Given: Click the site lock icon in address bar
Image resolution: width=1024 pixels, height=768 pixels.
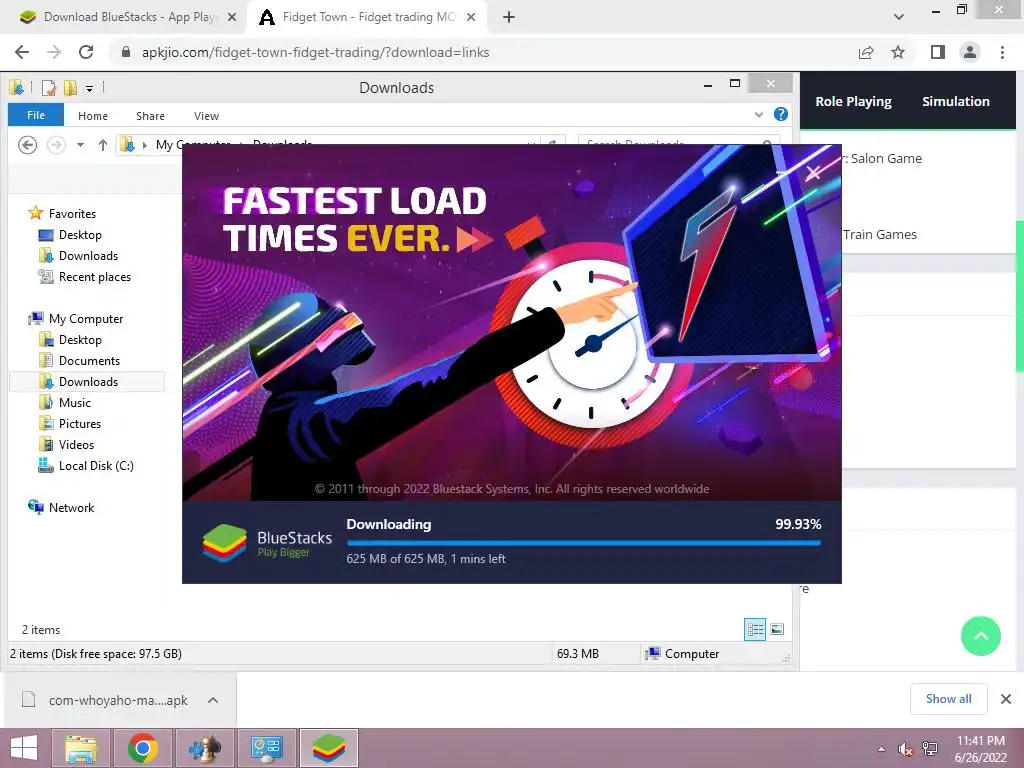Looking at the screenshot, I should coord(126,52).
